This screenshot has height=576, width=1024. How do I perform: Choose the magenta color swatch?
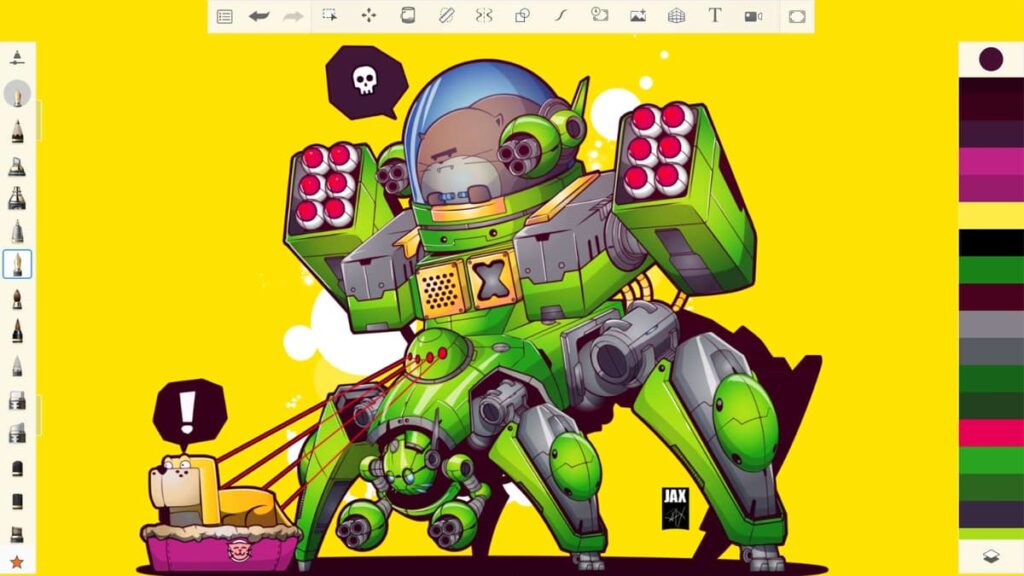(x=990, y=160)
